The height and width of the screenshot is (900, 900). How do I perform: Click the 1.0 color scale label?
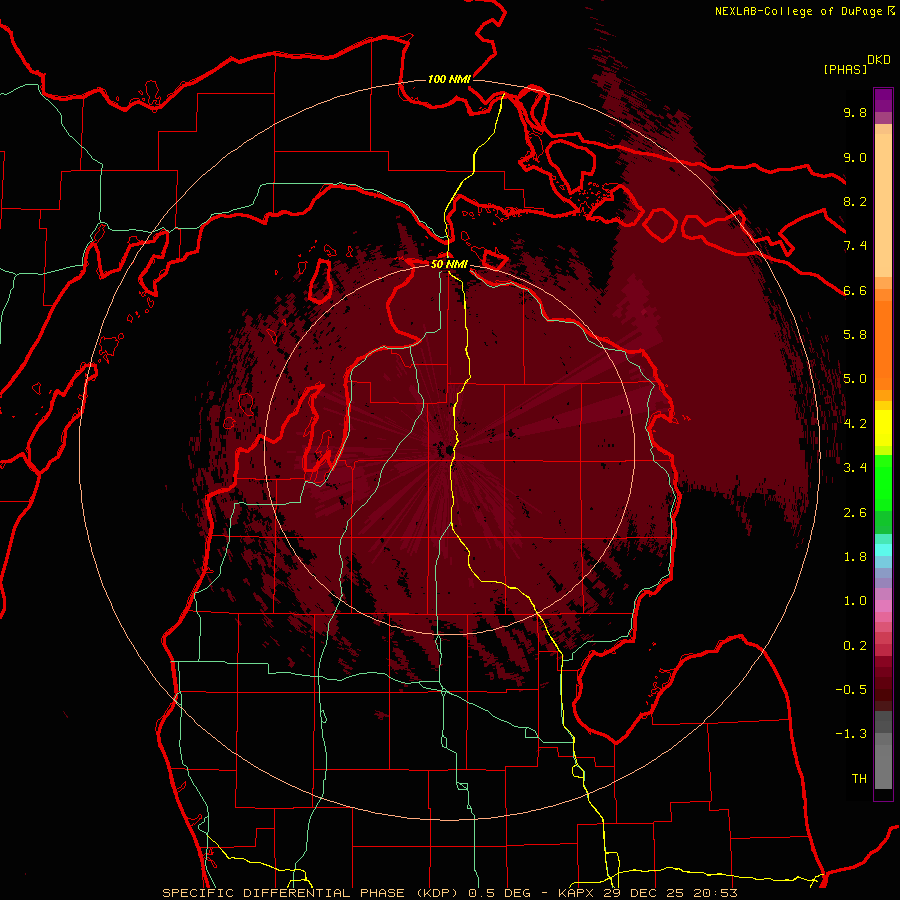(x=855, y=601)
